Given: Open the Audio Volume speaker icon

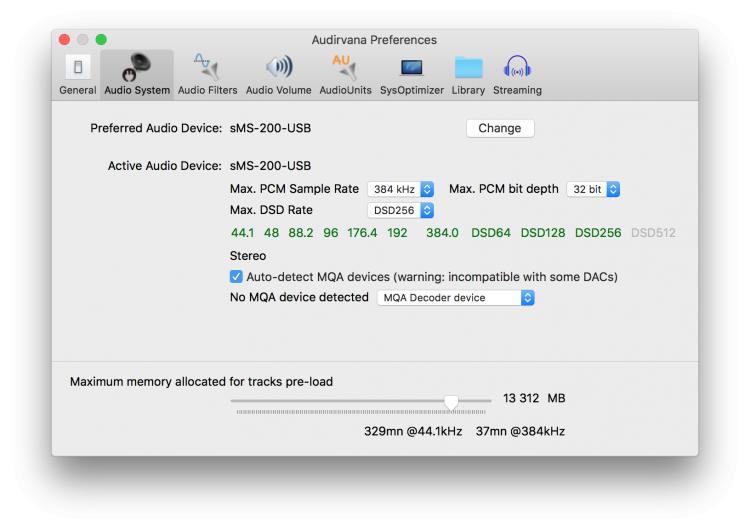Looking at the screenshot, I should pyautogui.click(x=279, y=67).
